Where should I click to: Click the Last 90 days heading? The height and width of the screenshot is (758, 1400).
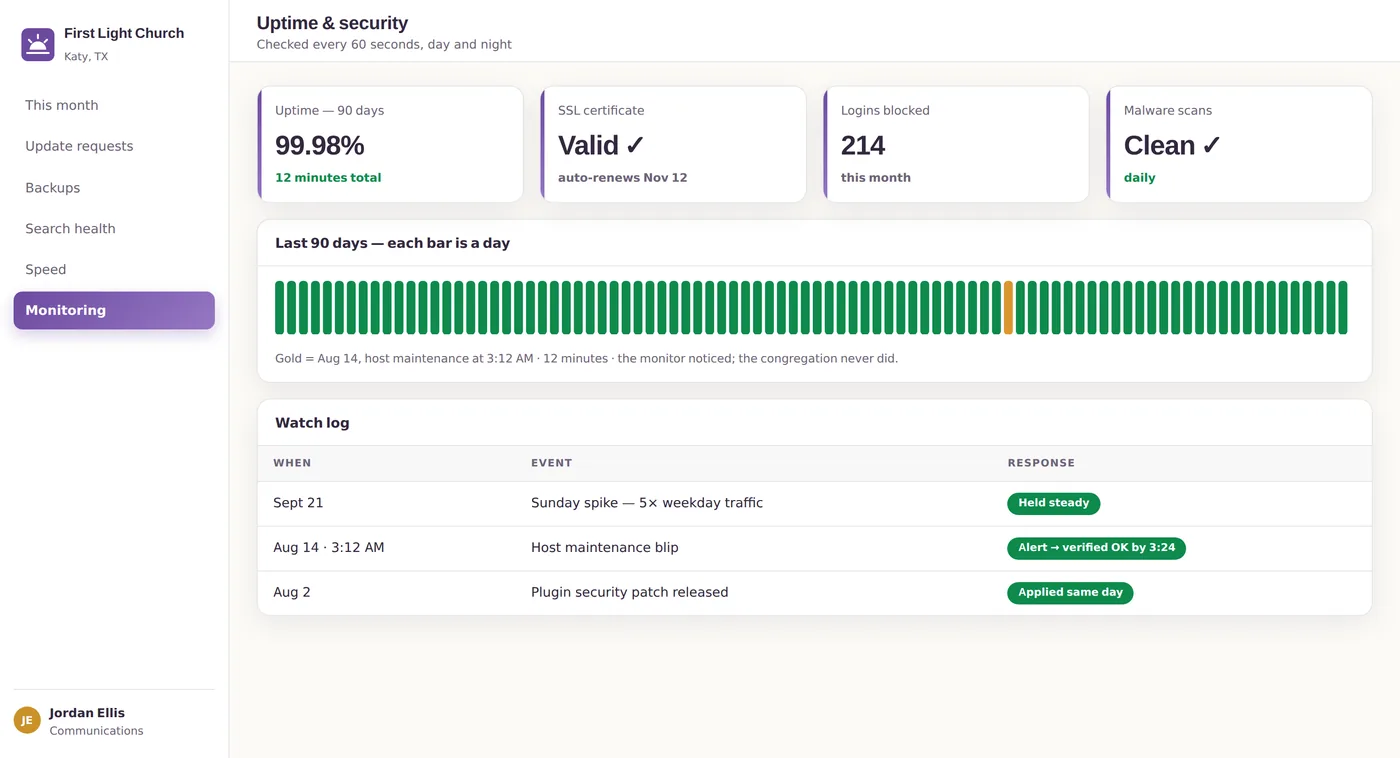(392, 243)
